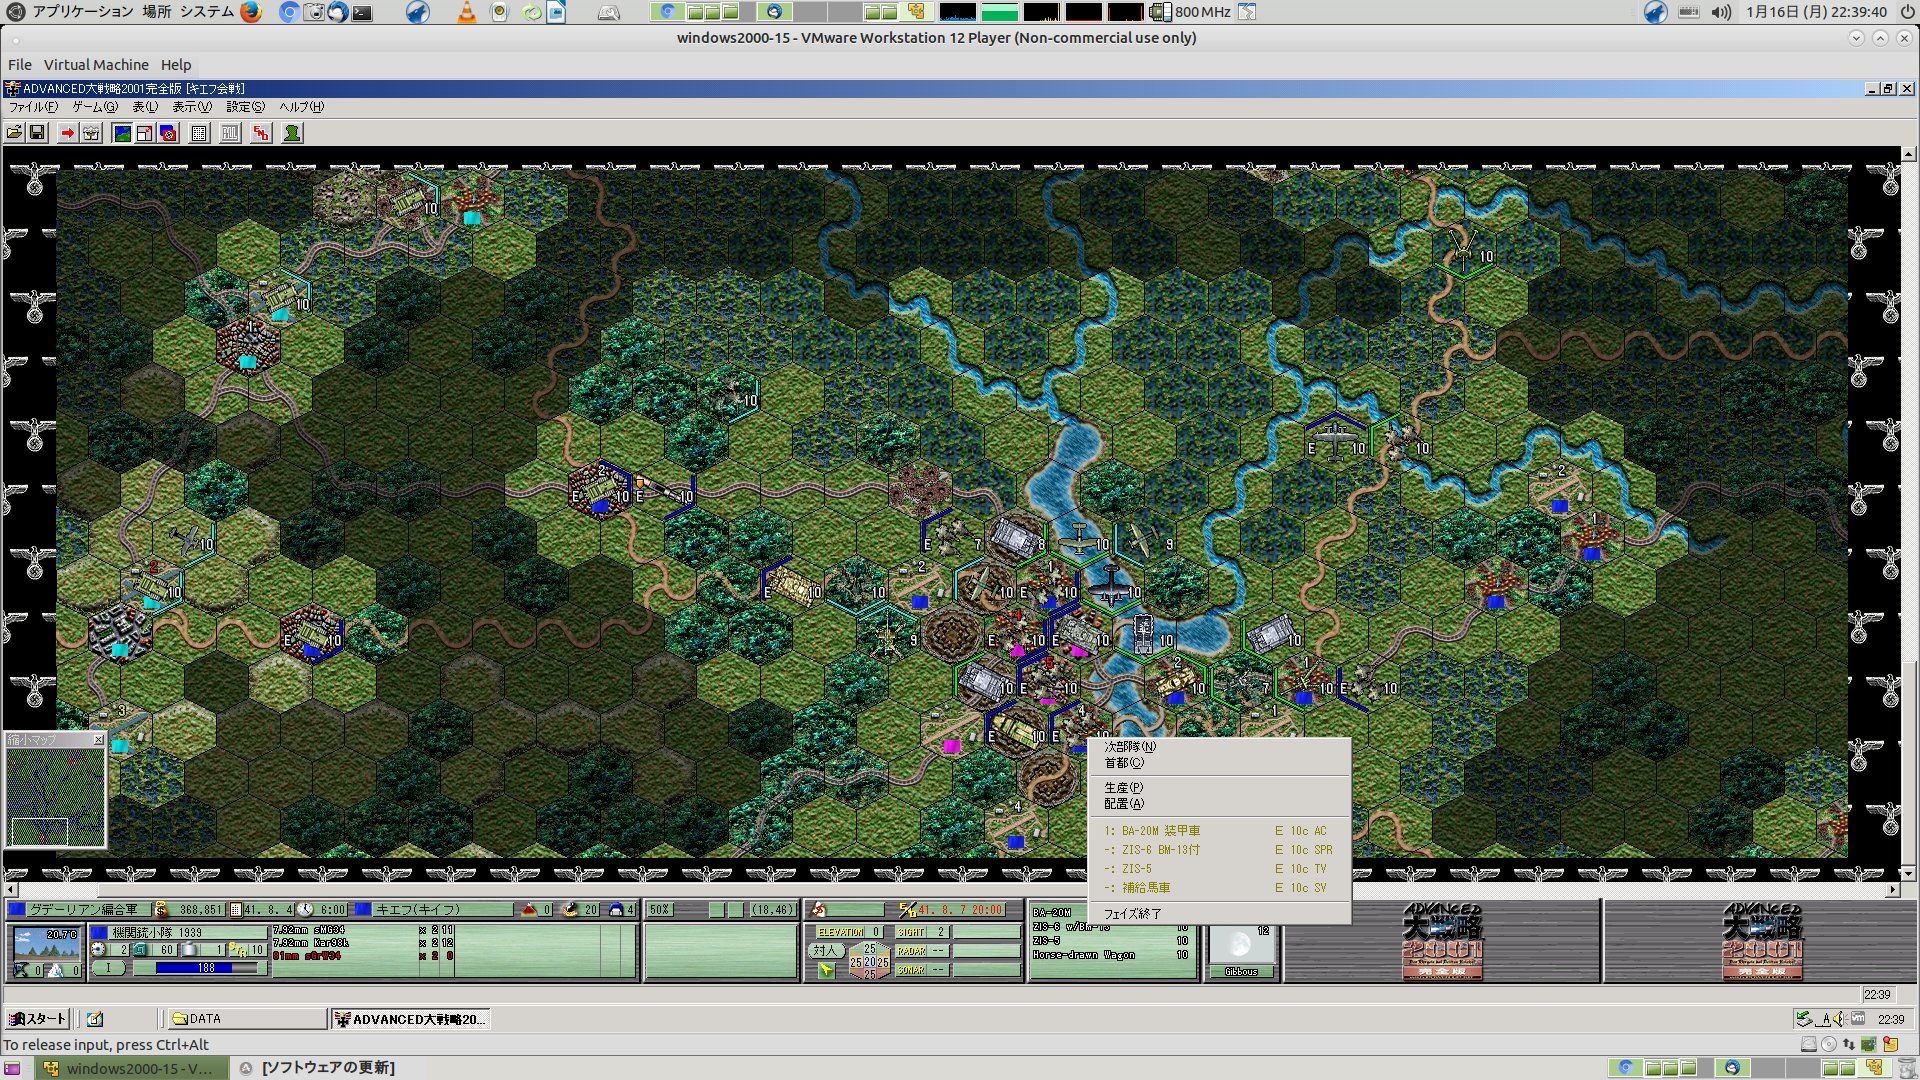Click the map's vertical scrollbar down arrow
Image resolution: width=1920 pixels, height=1080 pixels.
pos(1909,873)
